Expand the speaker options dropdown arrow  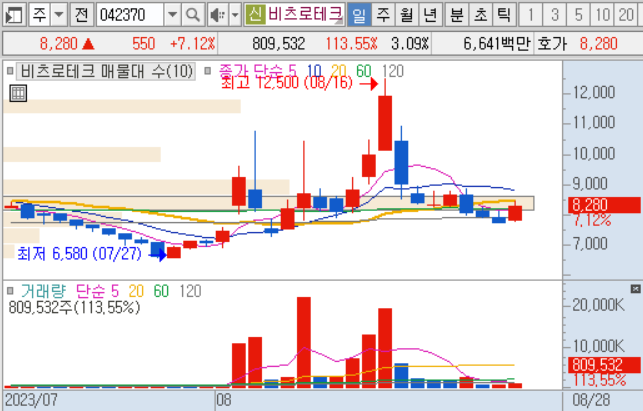click(x=235, y=15)
